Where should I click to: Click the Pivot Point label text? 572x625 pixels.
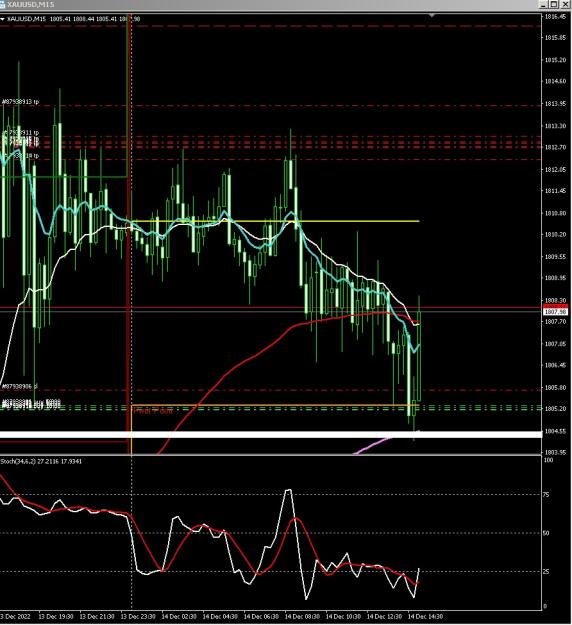(153, 411)
